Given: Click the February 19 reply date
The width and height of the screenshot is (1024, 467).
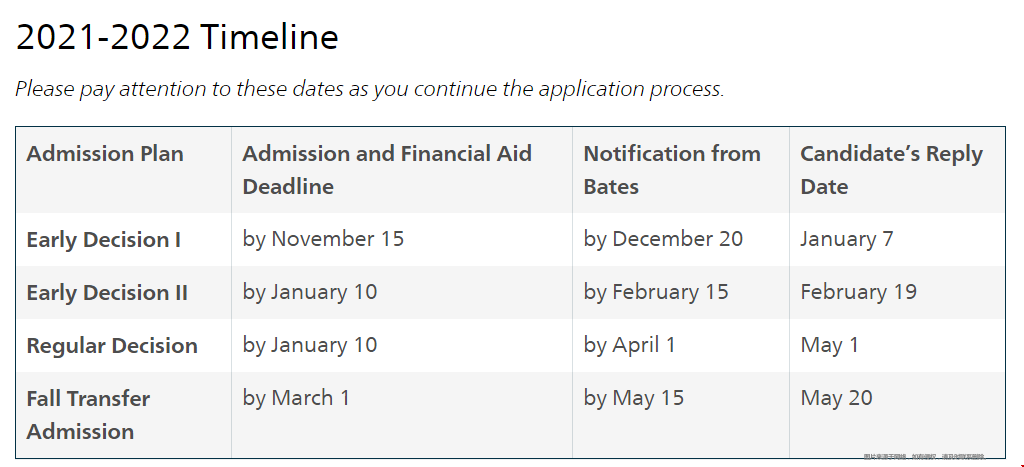Looking at the screenshot, I should click(x=858, y=292).
